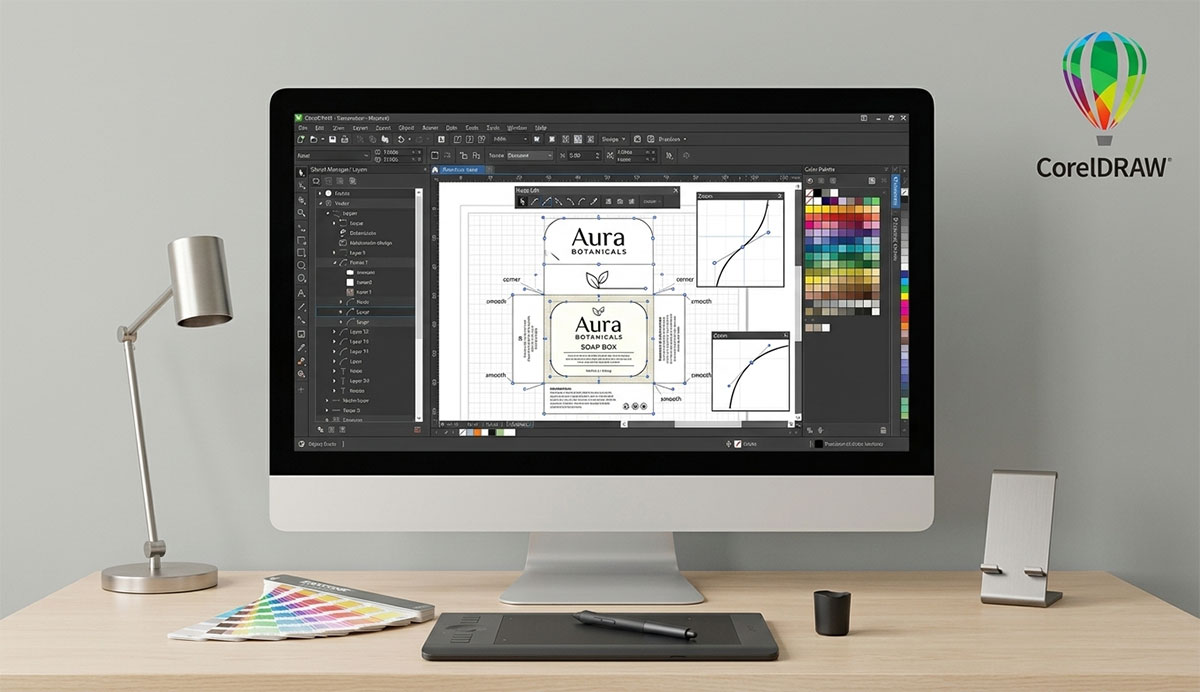
Task: Save the document with the floppy icon
Action: (x=332, y=139)
